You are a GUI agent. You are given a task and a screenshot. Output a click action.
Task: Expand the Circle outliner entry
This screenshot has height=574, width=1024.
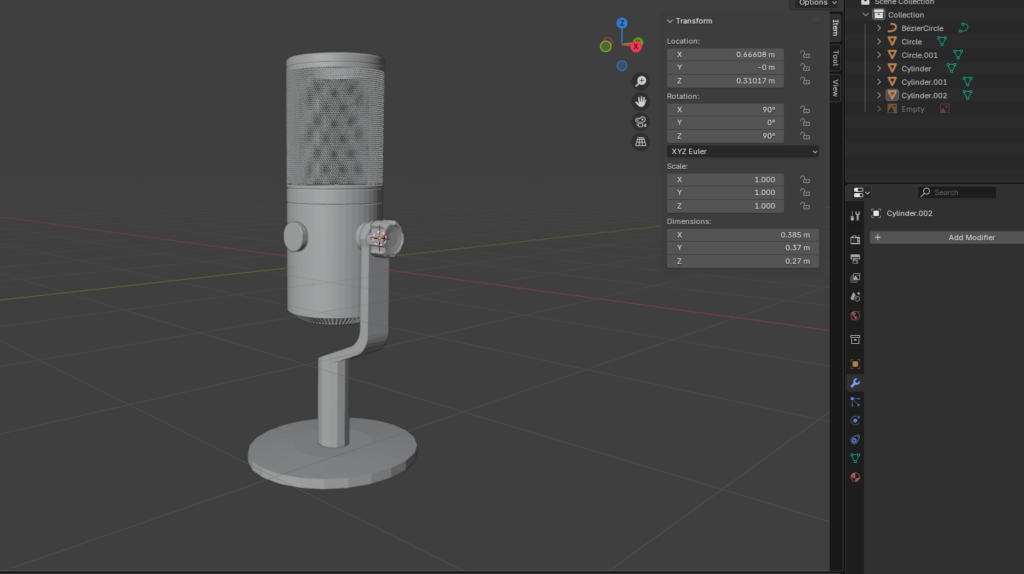pyautogui.click(x=879, y=42)
